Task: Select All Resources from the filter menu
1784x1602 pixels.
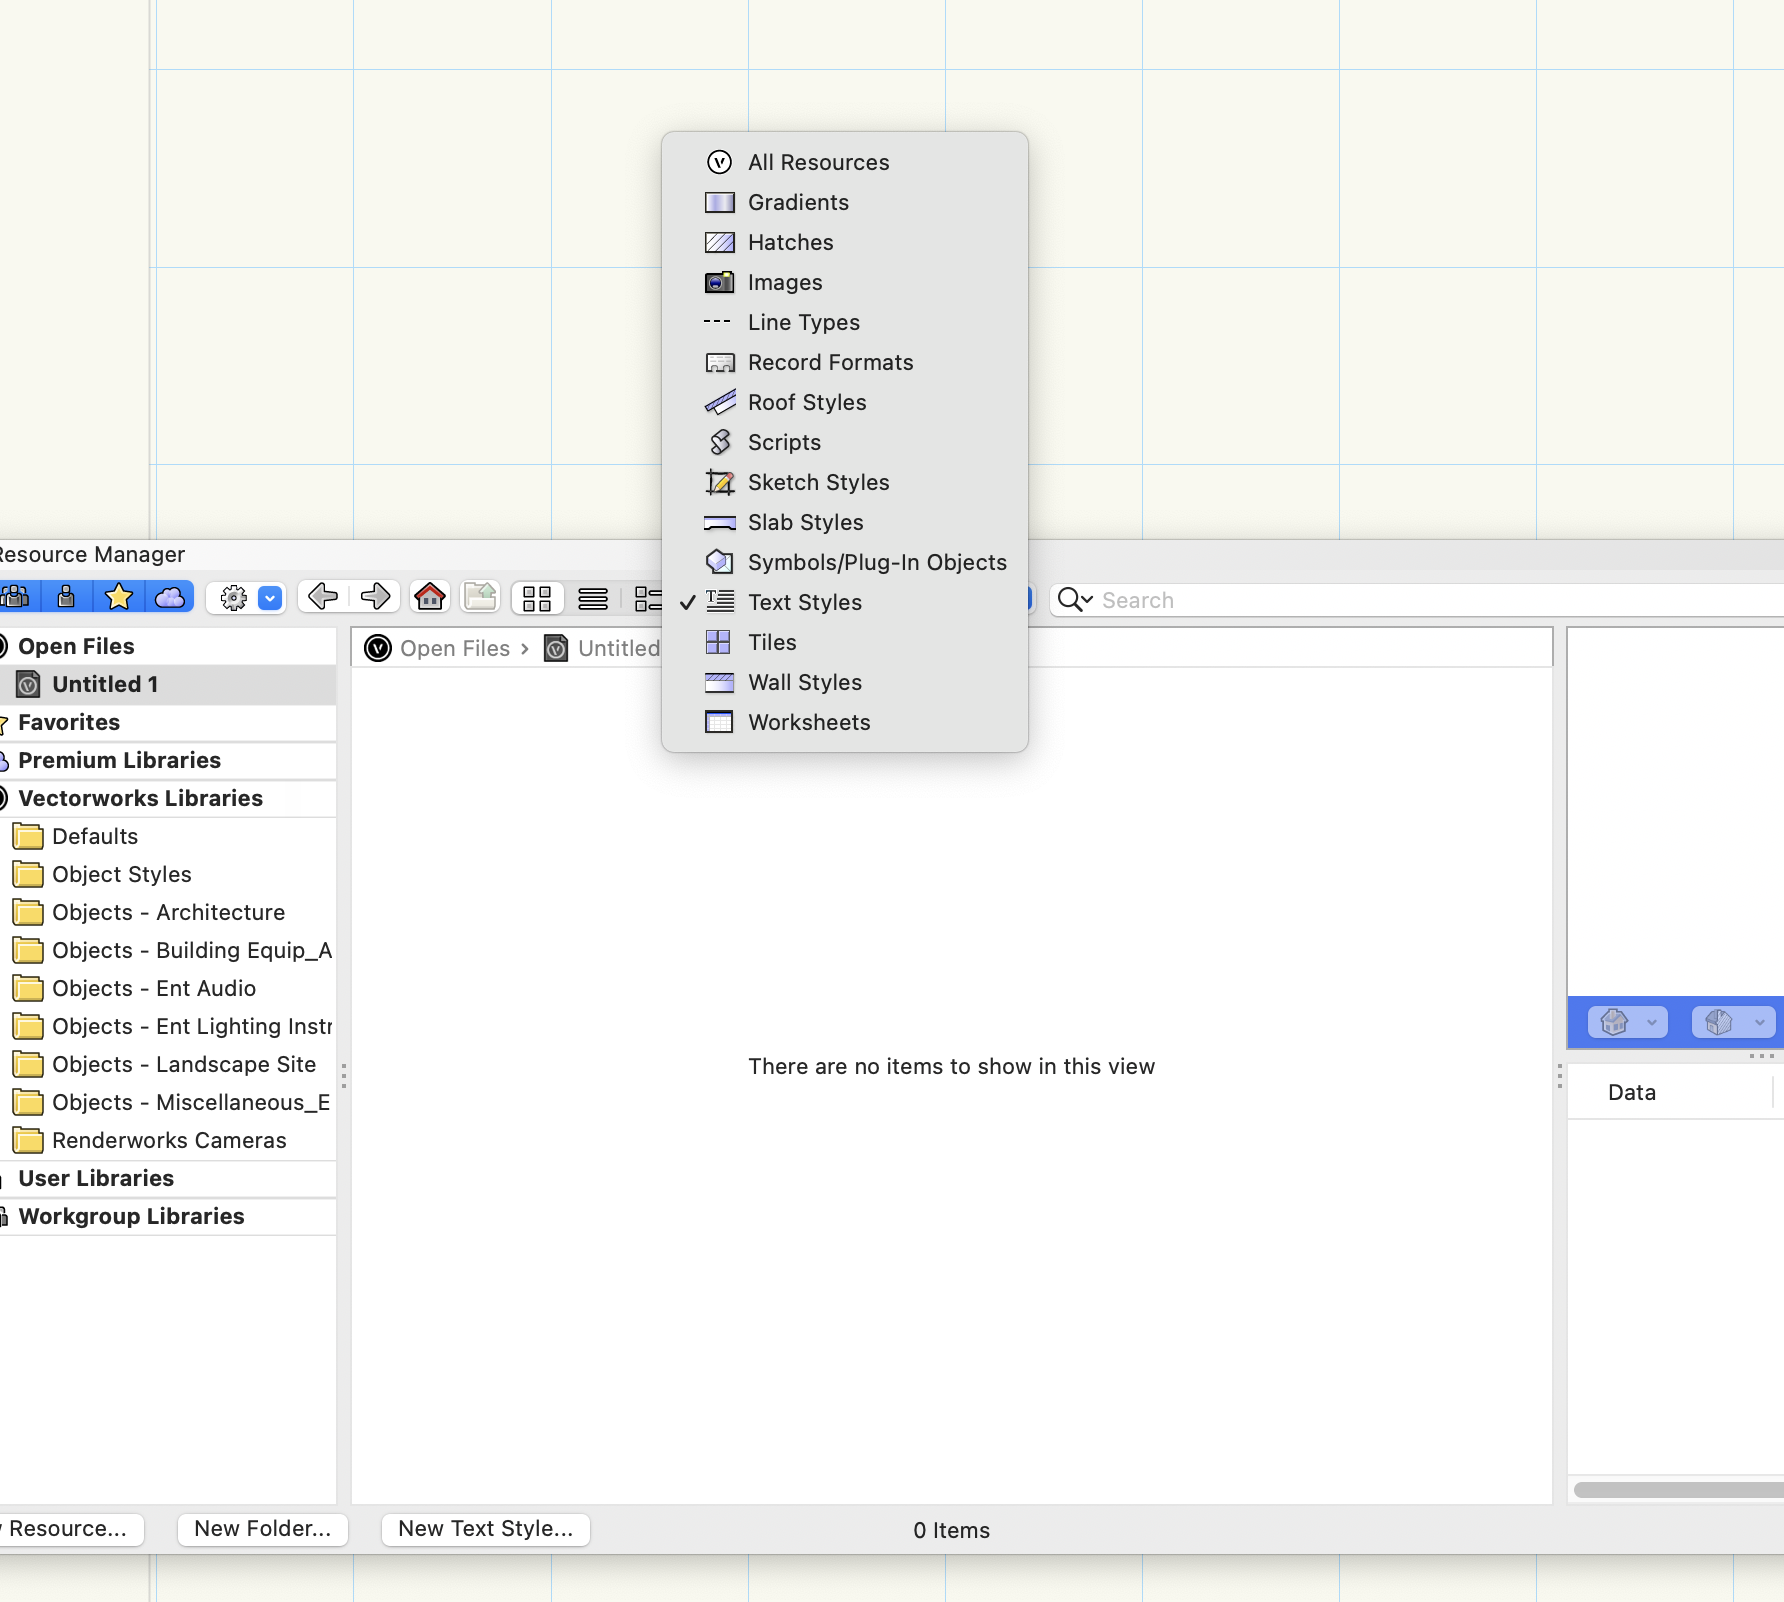Action: pos(818,162)
